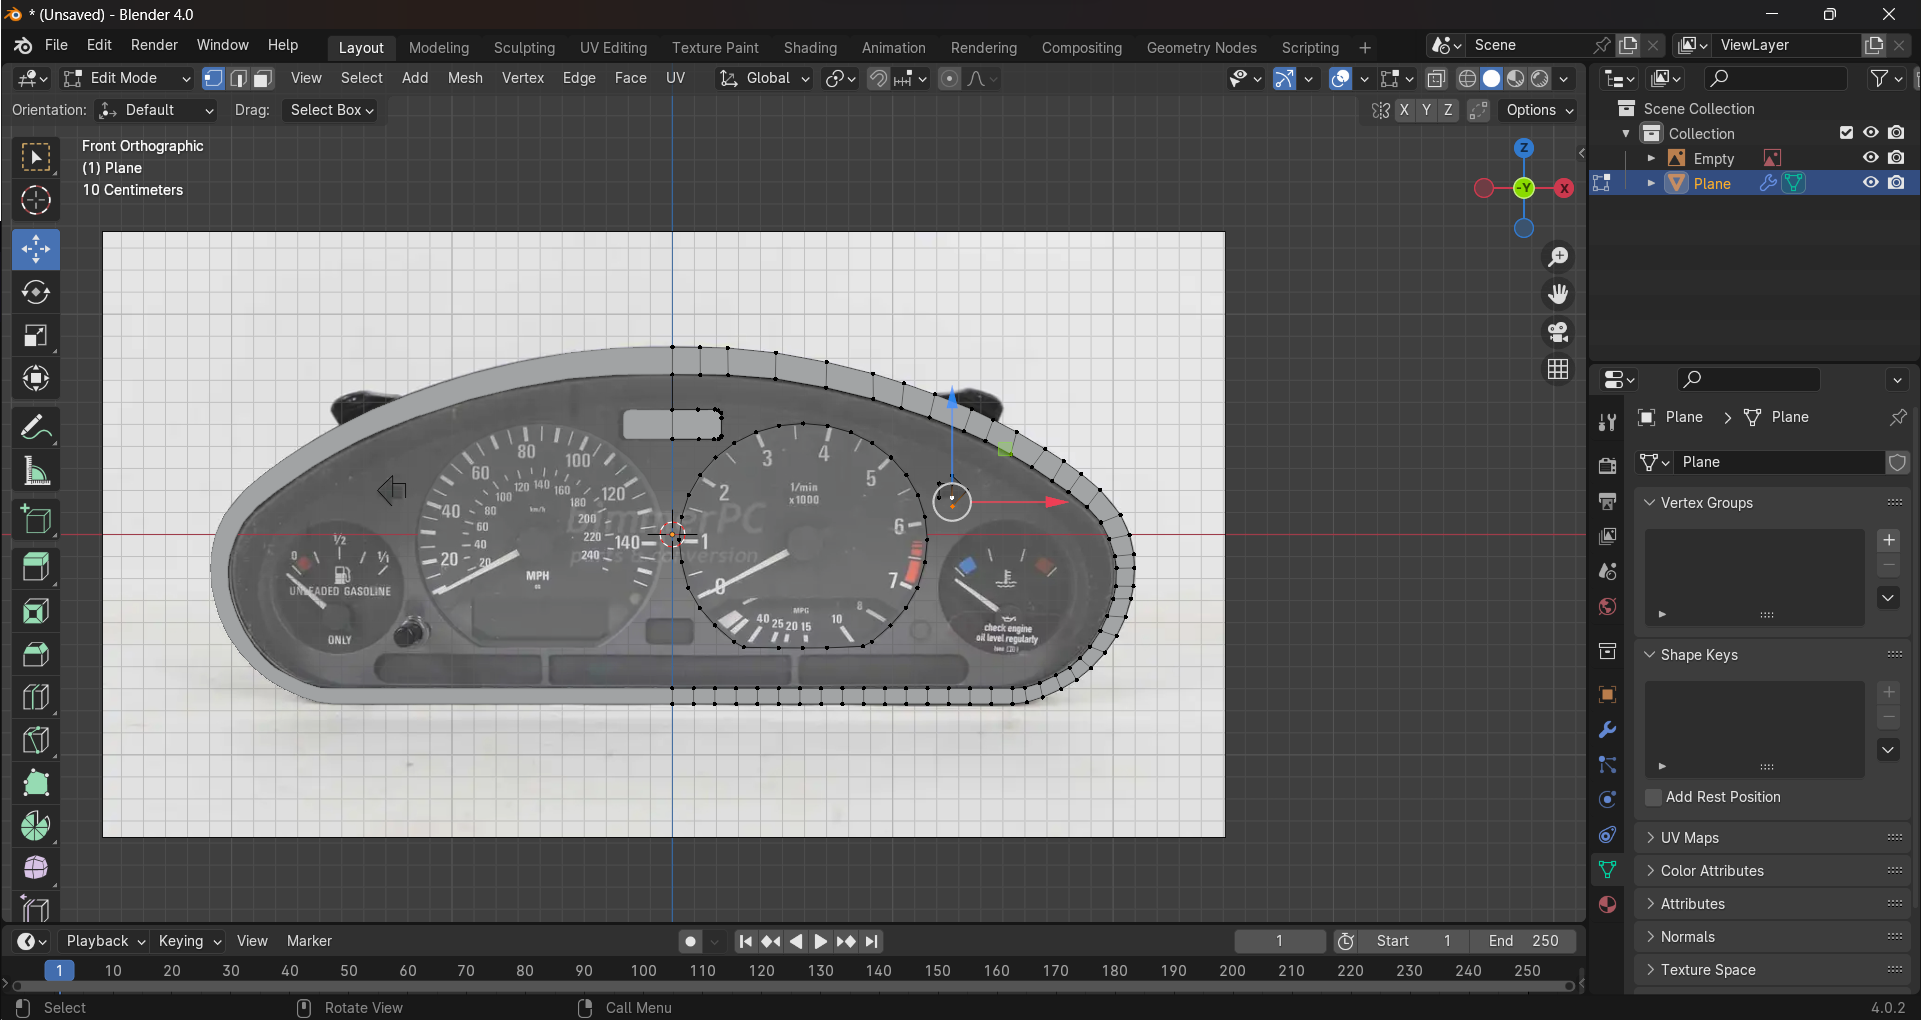The width and height of the screenshot is (1921, 1020).
Task: Select the Rotate tool in toolbar
Action: (x=36, y=293)
